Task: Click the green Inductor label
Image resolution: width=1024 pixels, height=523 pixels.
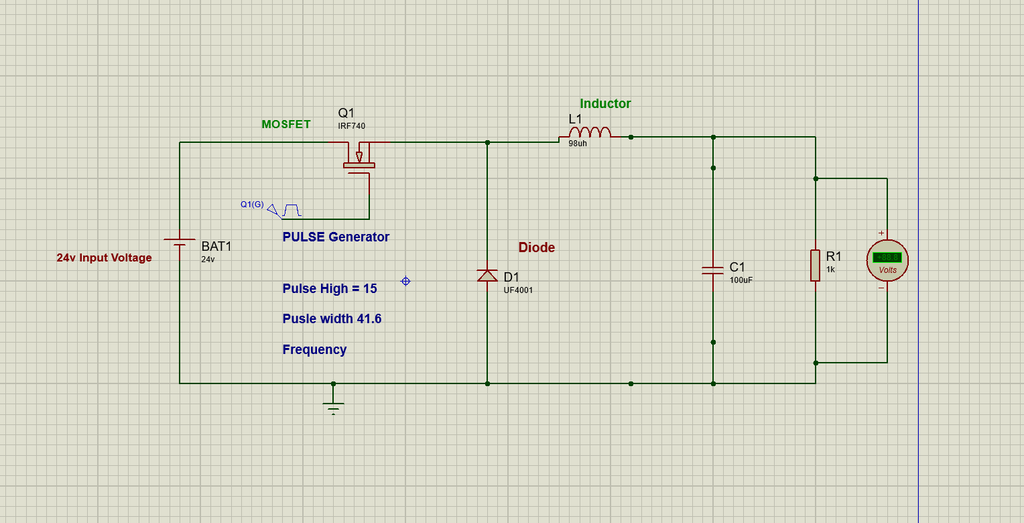Action: click(x=605, y=103)
